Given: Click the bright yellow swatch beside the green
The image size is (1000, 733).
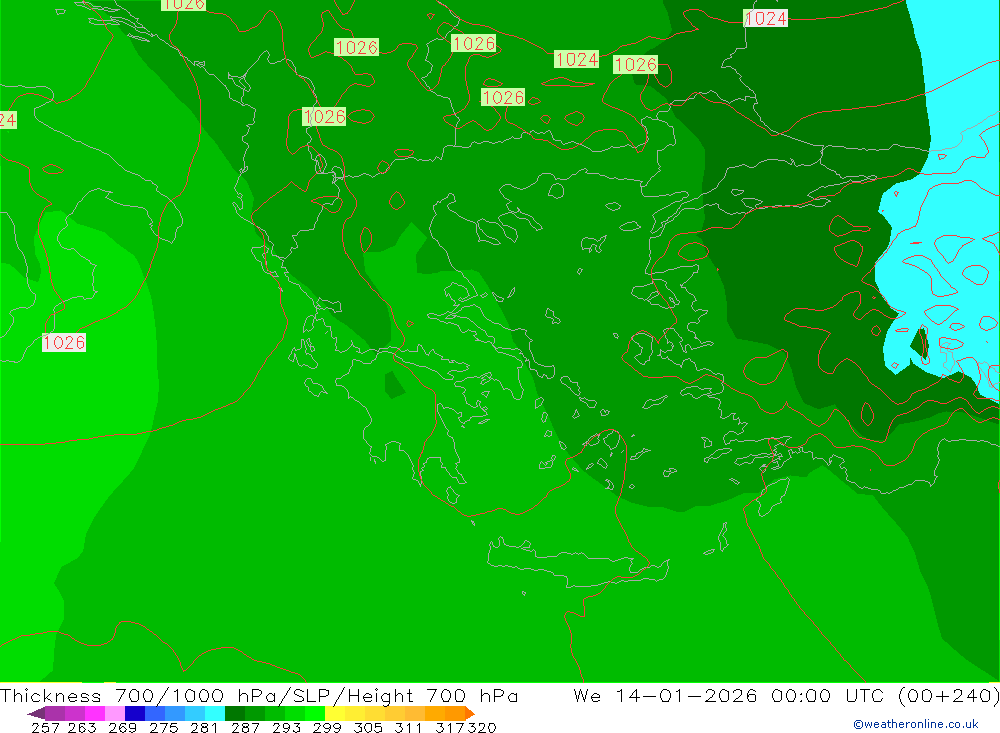Looking at the screenshot, I should pyautogui.click(x=335, y=713).
